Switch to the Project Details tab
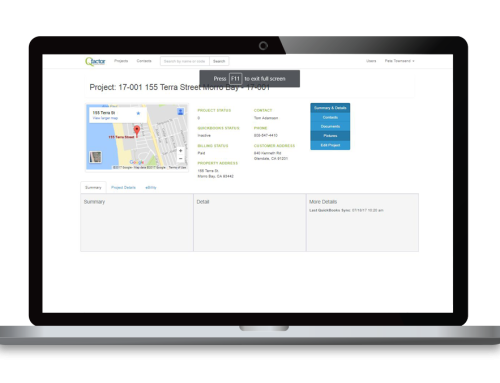 tap(123, 188)
